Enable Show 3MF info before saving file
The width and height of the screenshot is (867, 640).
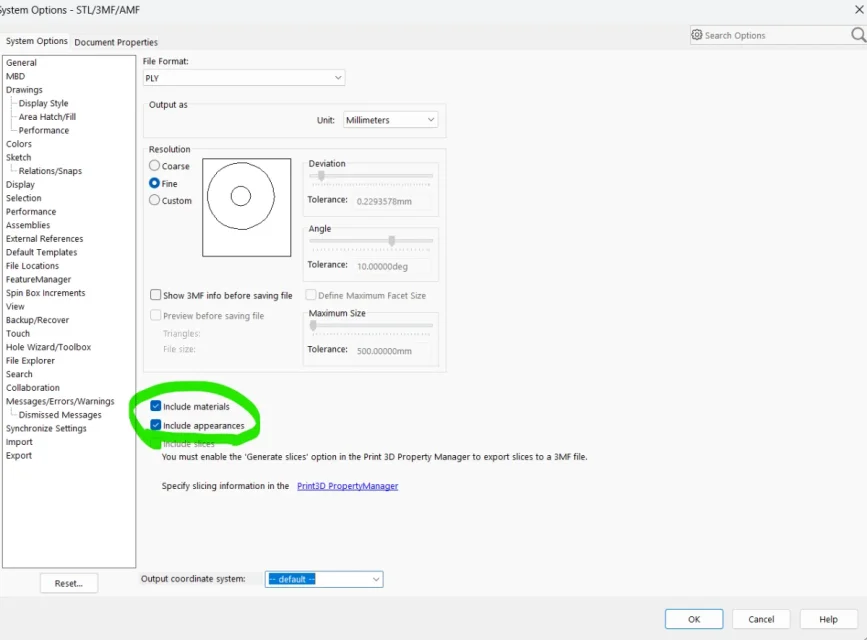coord(155,296)
